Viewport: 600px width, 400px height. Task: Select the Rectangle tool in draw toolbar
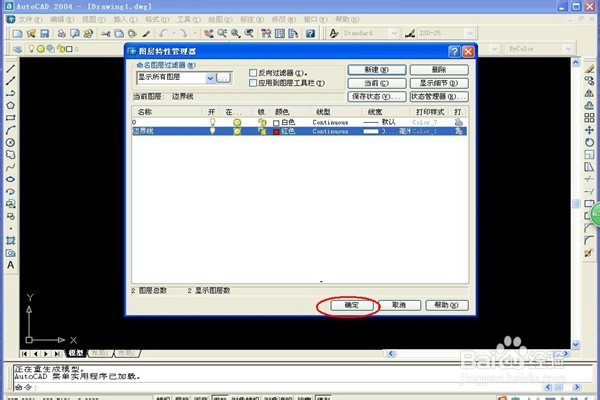click(x=11, y=118)
